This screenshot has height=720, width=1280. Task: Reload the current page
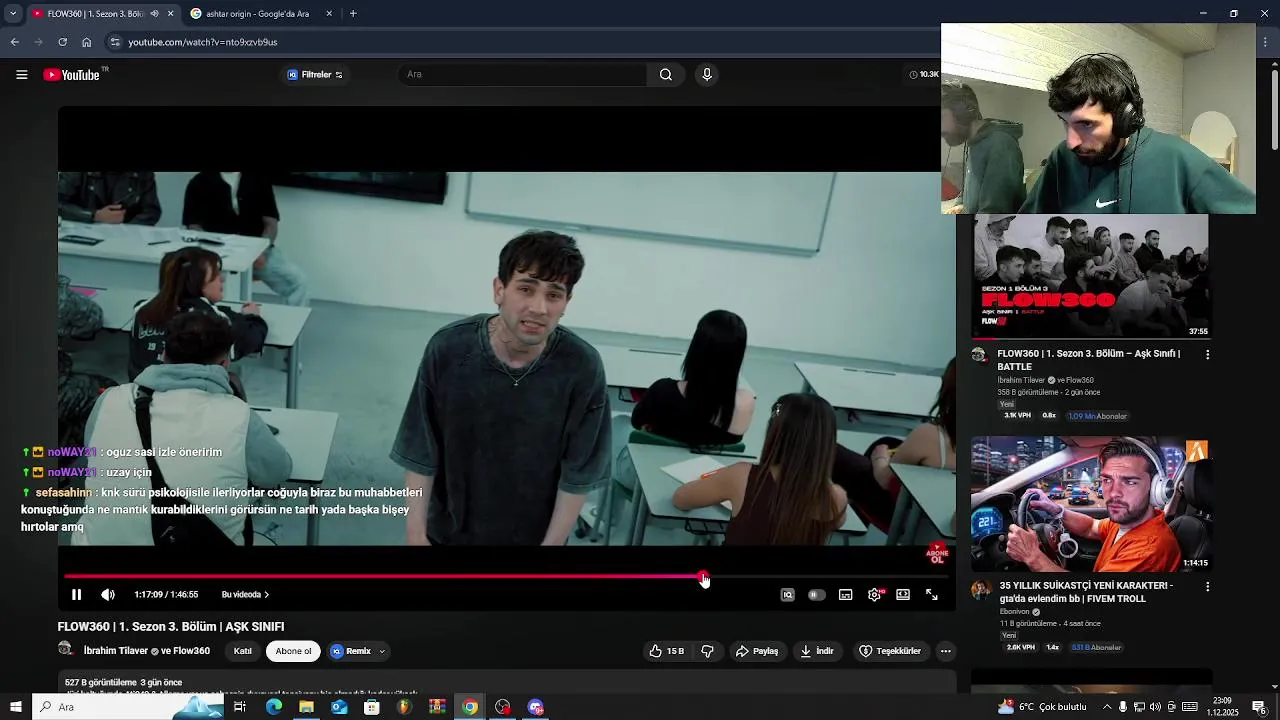pos(62,42)
